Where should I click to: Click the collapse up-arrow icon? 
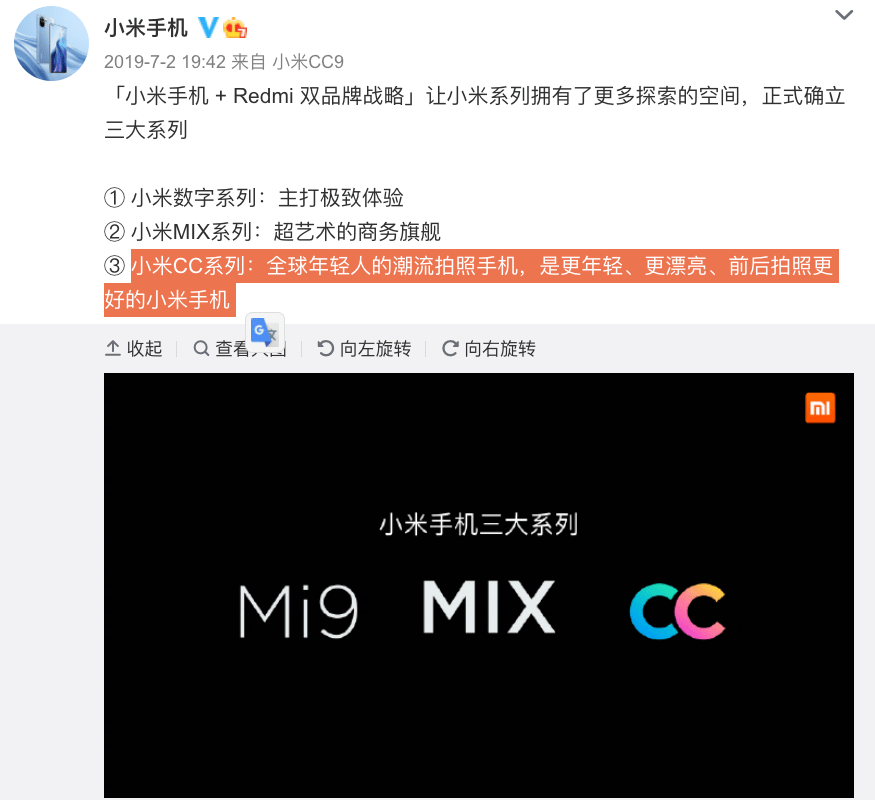tap(113, 349)
